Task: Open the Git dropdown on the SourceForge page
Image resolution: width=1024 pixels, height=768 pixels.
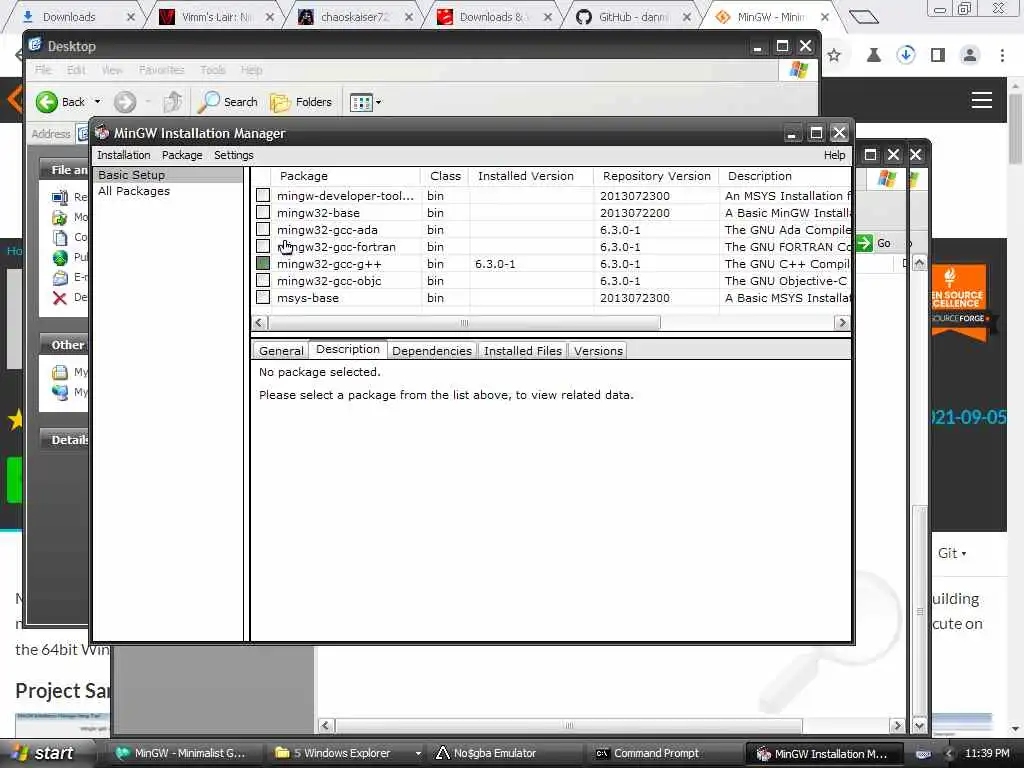Action: coord(952,553)
